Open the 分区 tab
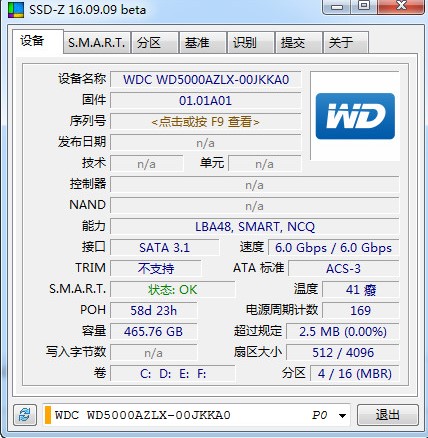 coord(154,42)
